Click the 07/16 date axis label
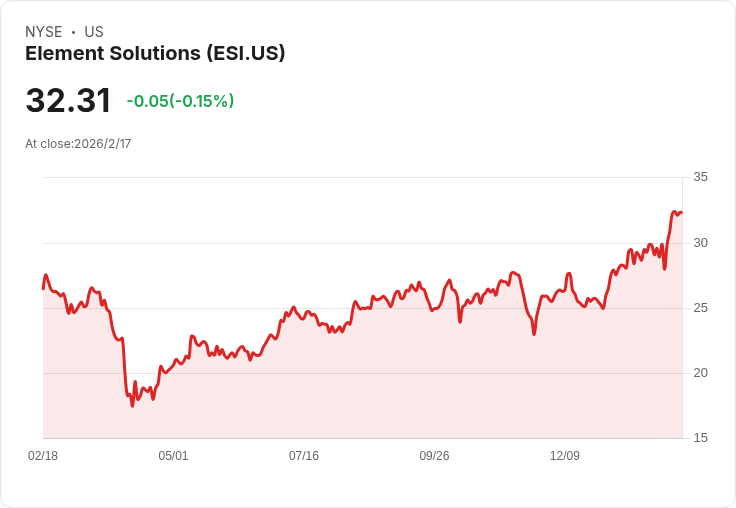The image size is (736, 508). [304, 456]
